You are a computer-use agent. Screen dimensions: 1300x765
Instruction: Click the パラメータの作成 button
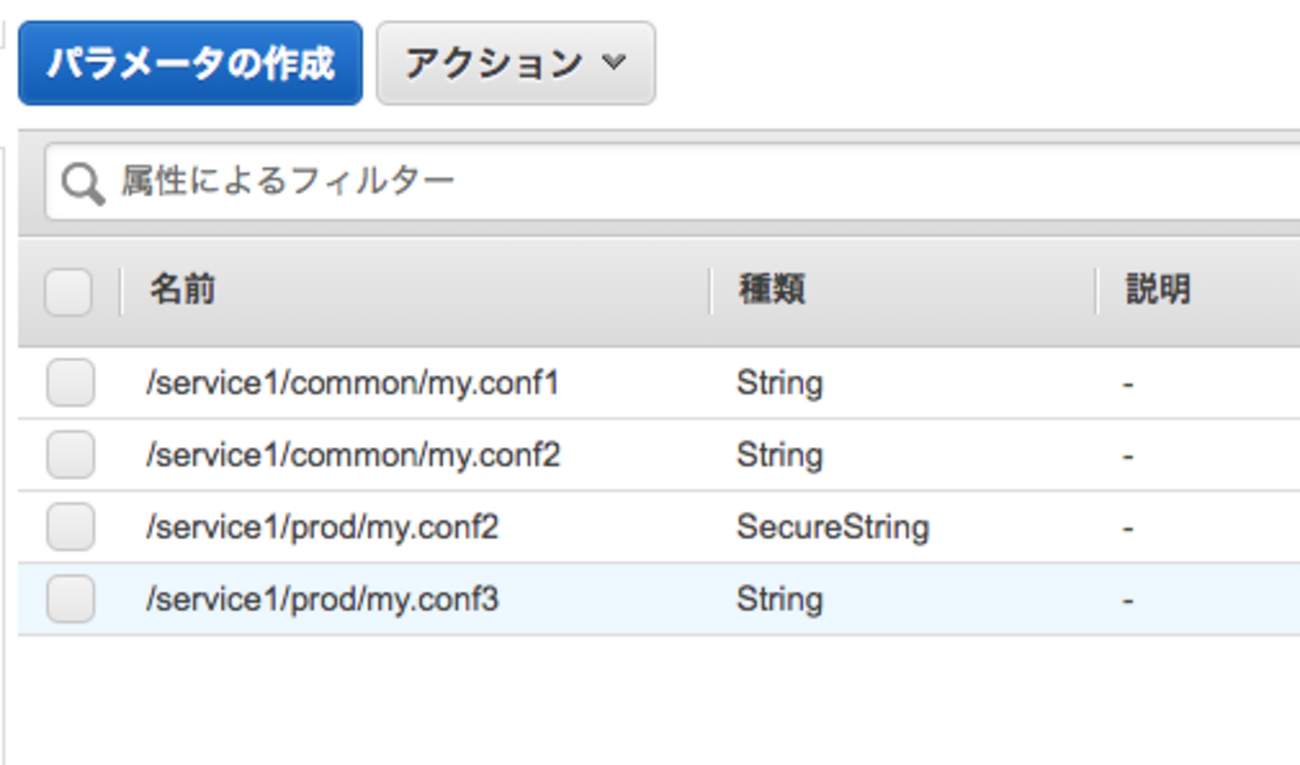pos(190,64)
